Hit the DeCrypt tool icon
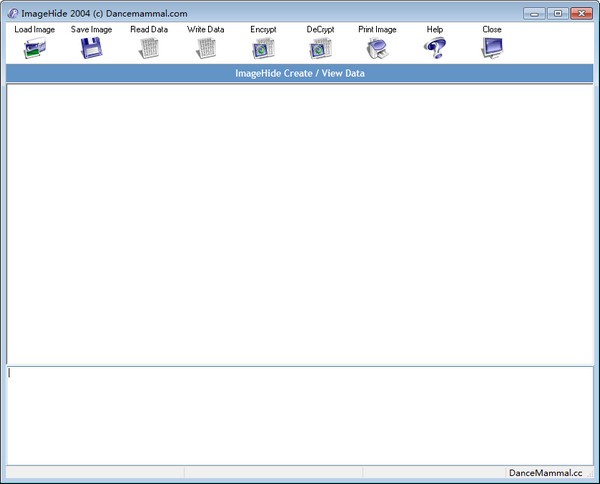This screenshot has width=600, height=484. coord(320,48)
